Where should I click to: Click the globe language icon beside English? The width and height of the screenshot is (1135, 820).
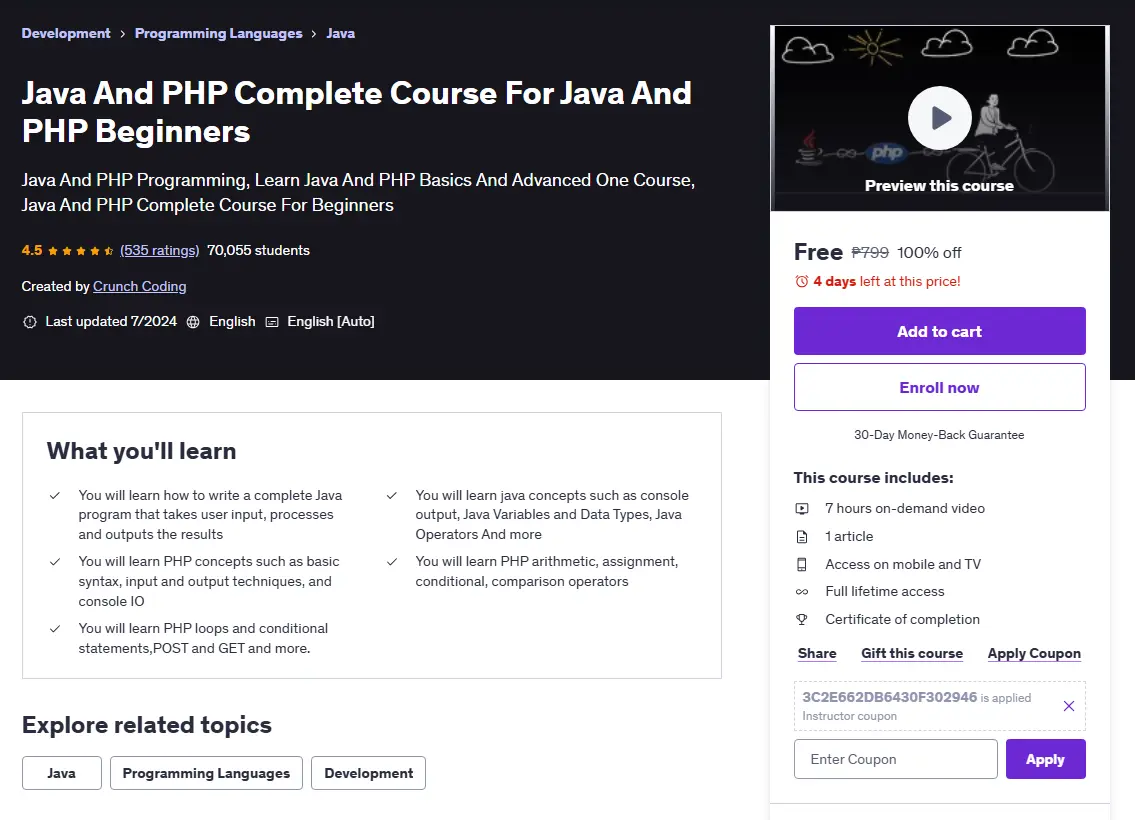pos(193,322)
